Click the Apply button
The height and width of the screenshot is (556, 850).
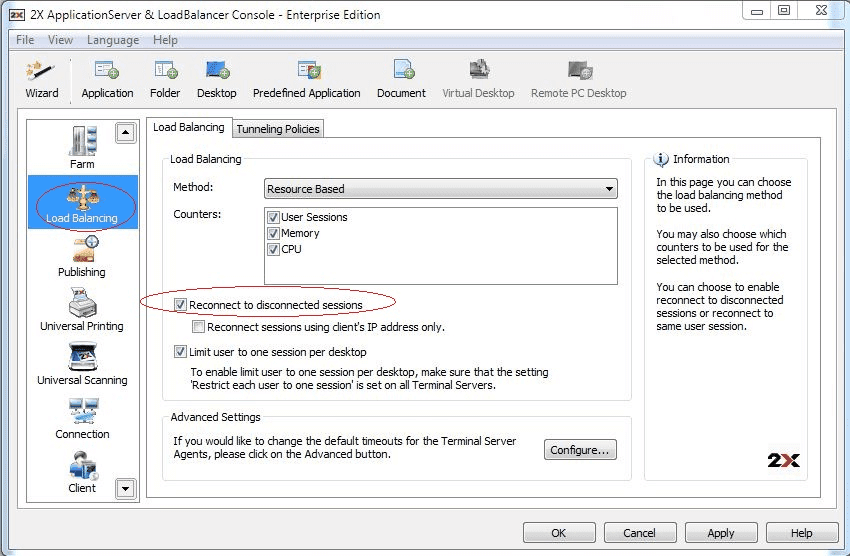tap(720, 533)
